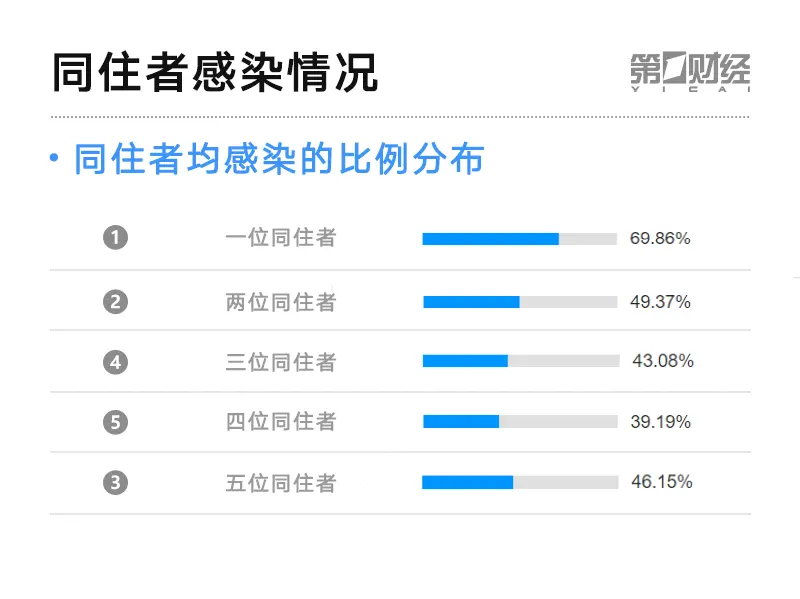Click the 39.19% progress bar

tap(519, 422)
